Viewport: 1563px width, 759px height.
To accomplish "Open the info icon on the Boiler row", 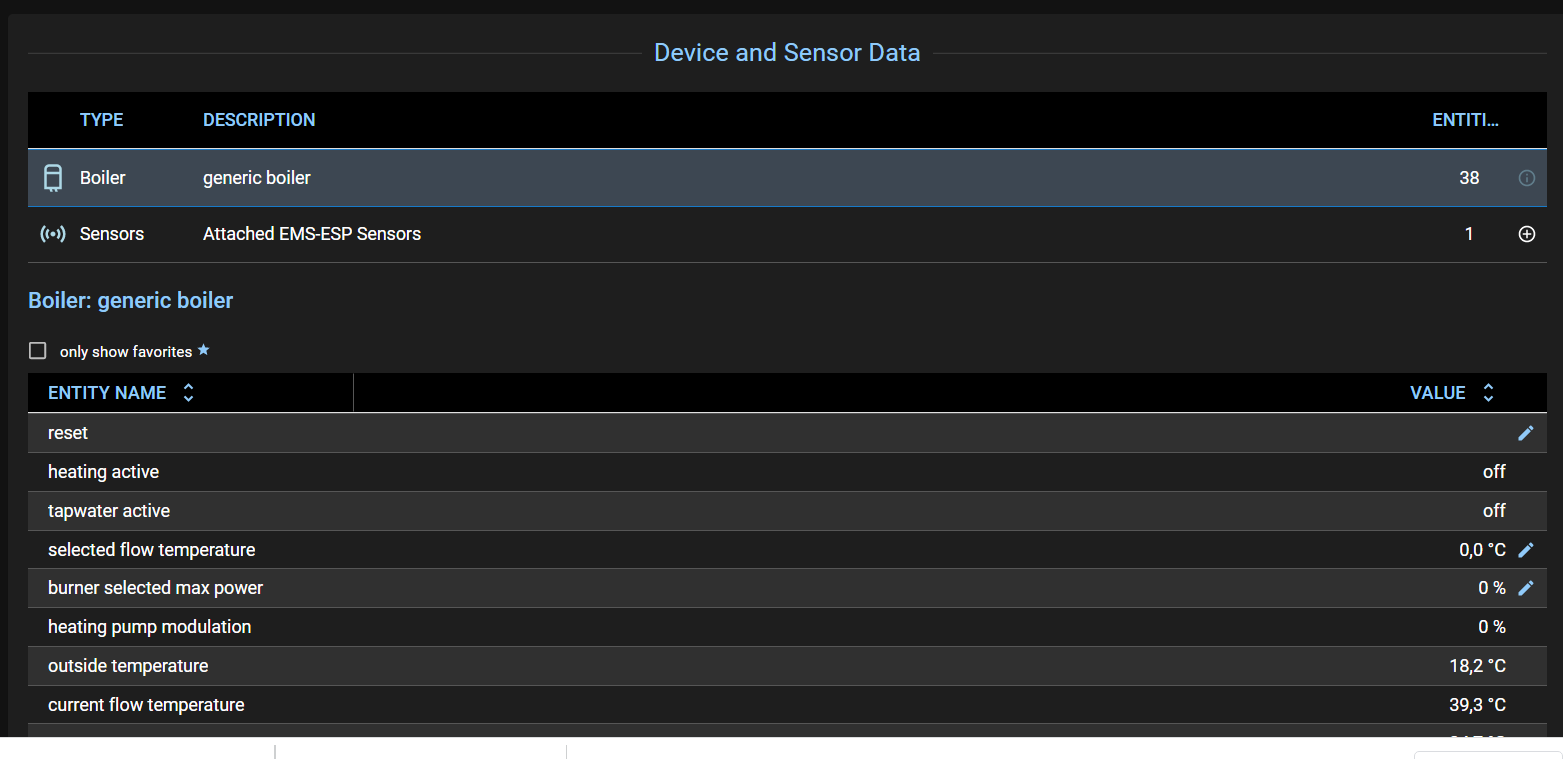I will (x=1526, y=178).
